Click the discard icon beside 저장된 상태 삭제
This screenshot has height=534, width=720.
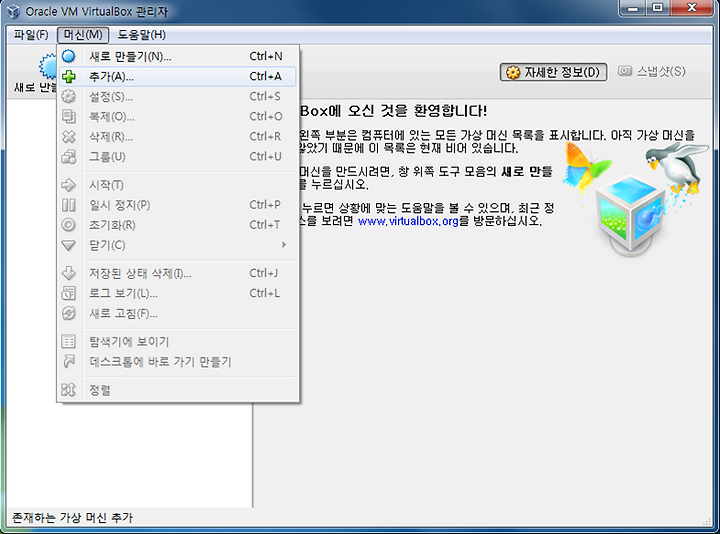pos(68,273)
